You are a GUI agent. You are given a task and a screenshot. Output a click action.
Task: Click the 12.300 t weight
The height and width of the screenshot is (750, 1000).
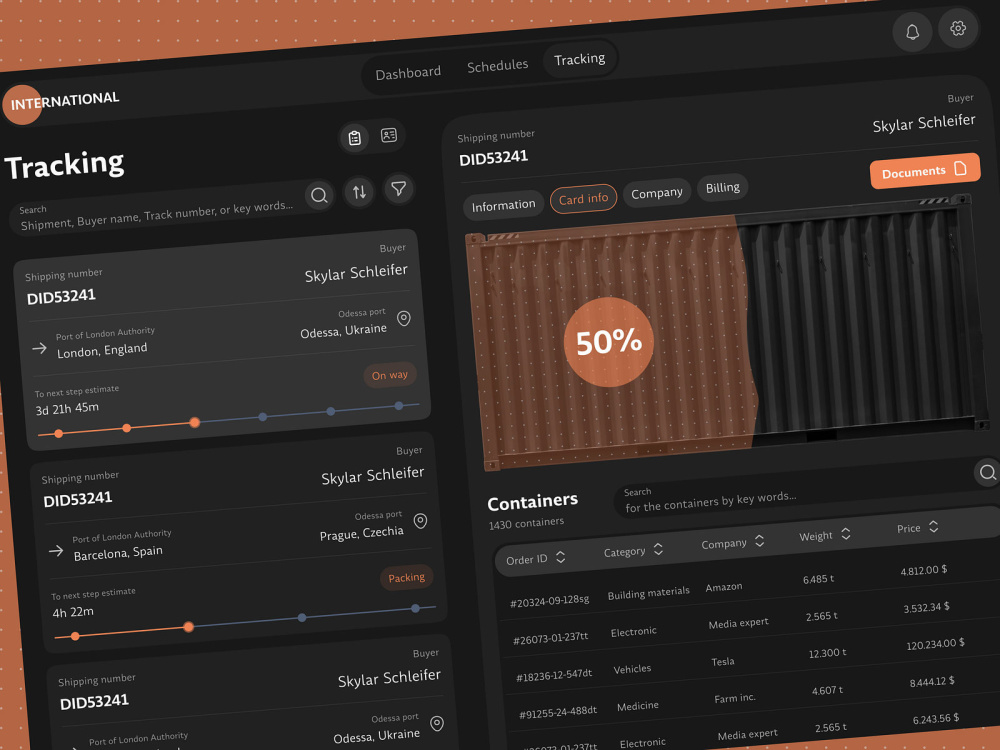(827, 653)
